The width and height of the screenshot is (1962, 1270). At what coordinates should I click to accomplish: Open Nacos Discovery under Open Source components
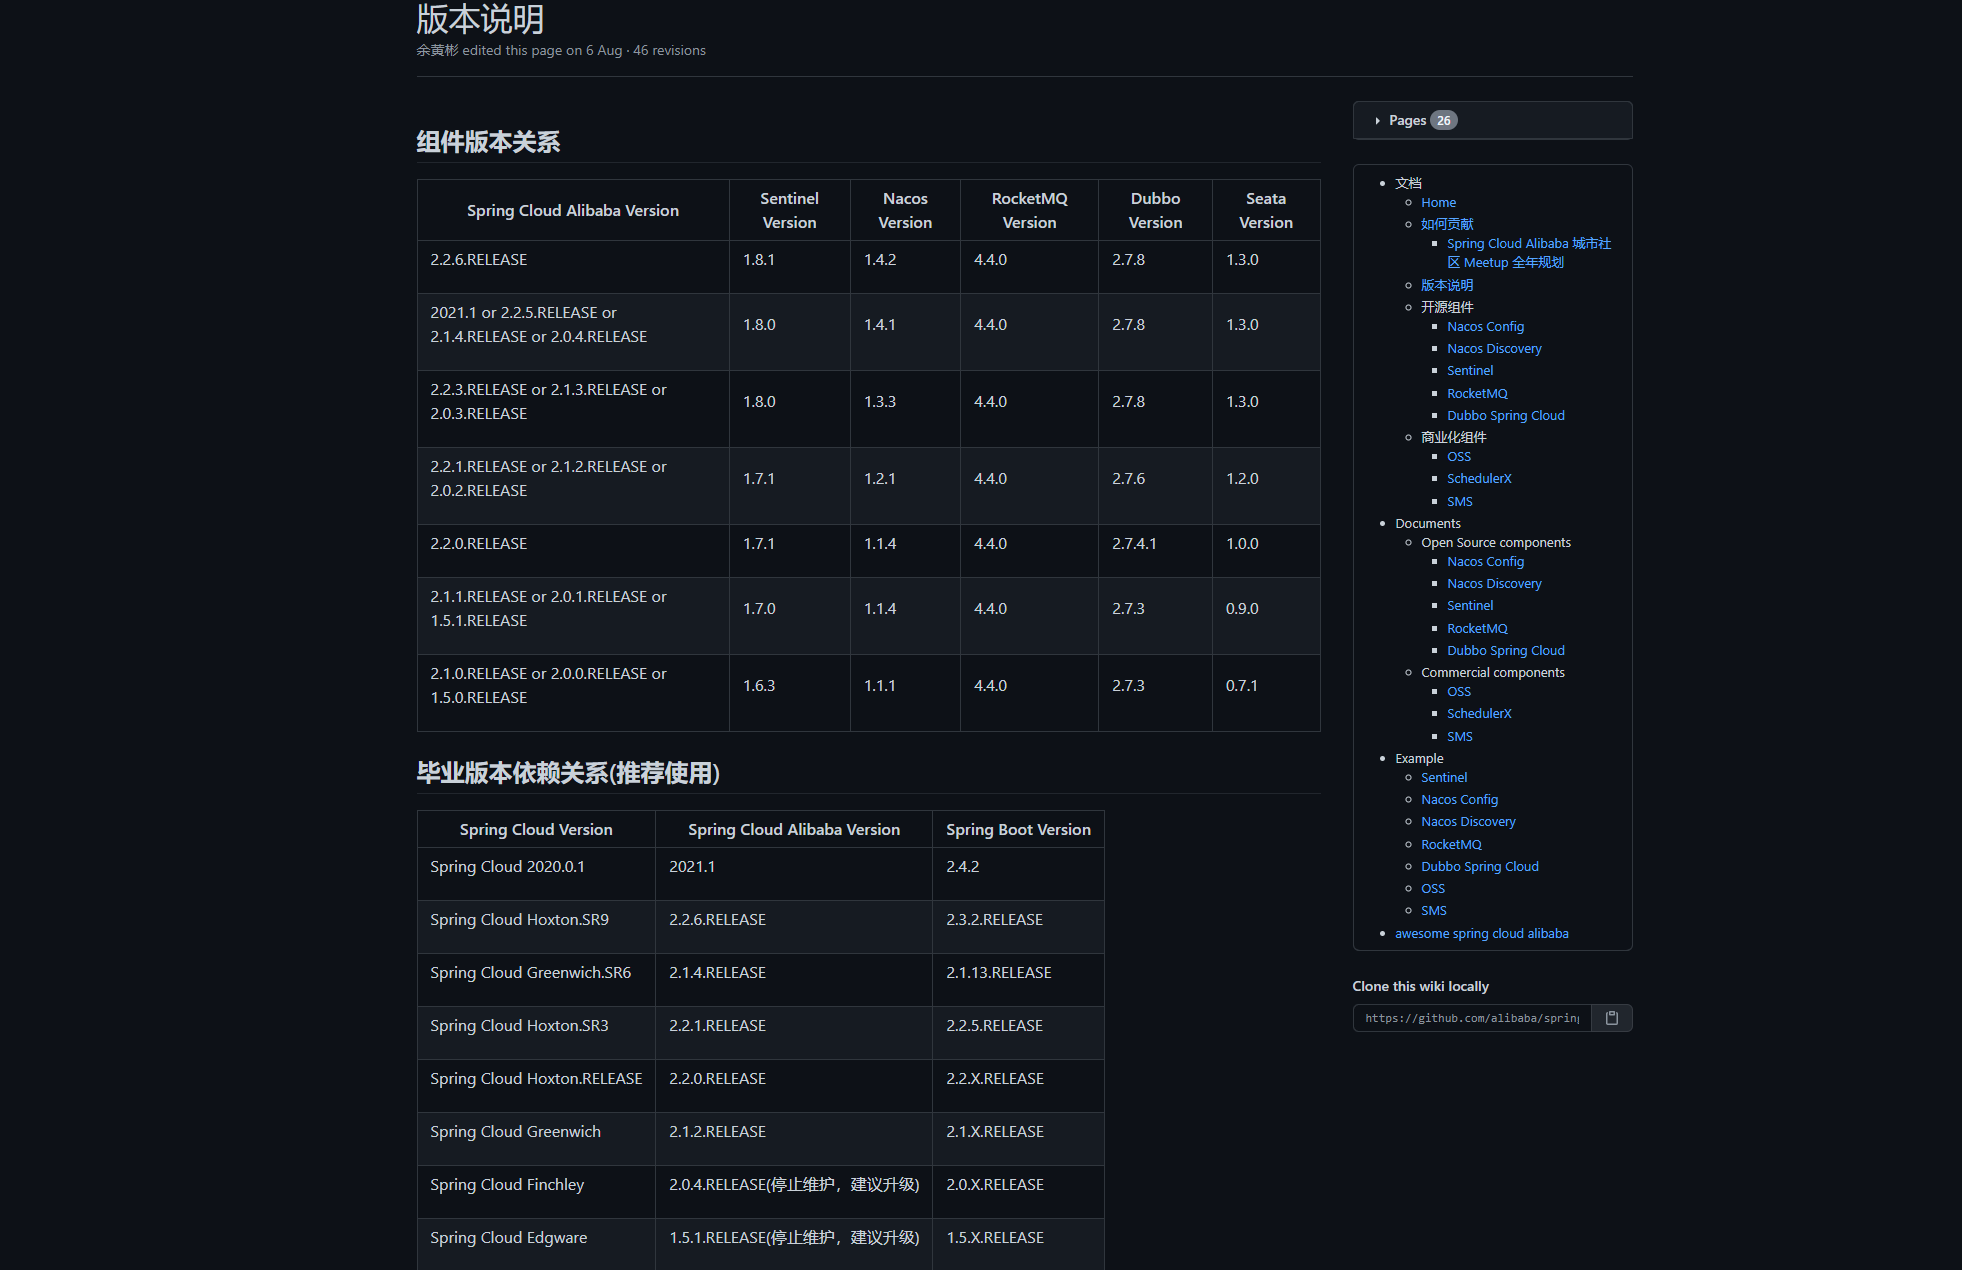coord(1494,584)
